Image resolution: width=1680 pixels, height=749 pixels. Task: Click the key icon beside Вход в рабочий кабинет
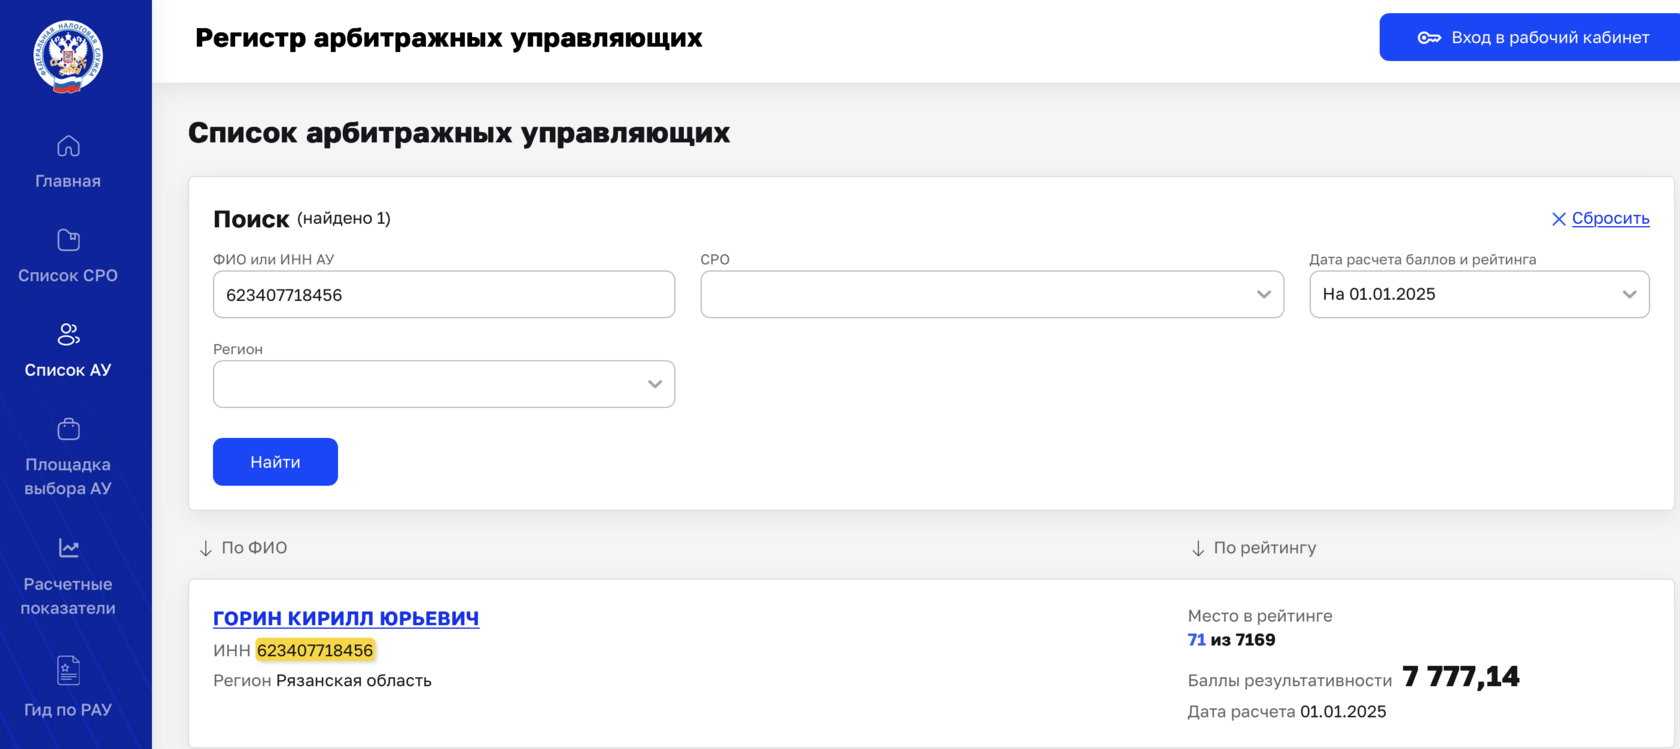tap(1429, 38)
